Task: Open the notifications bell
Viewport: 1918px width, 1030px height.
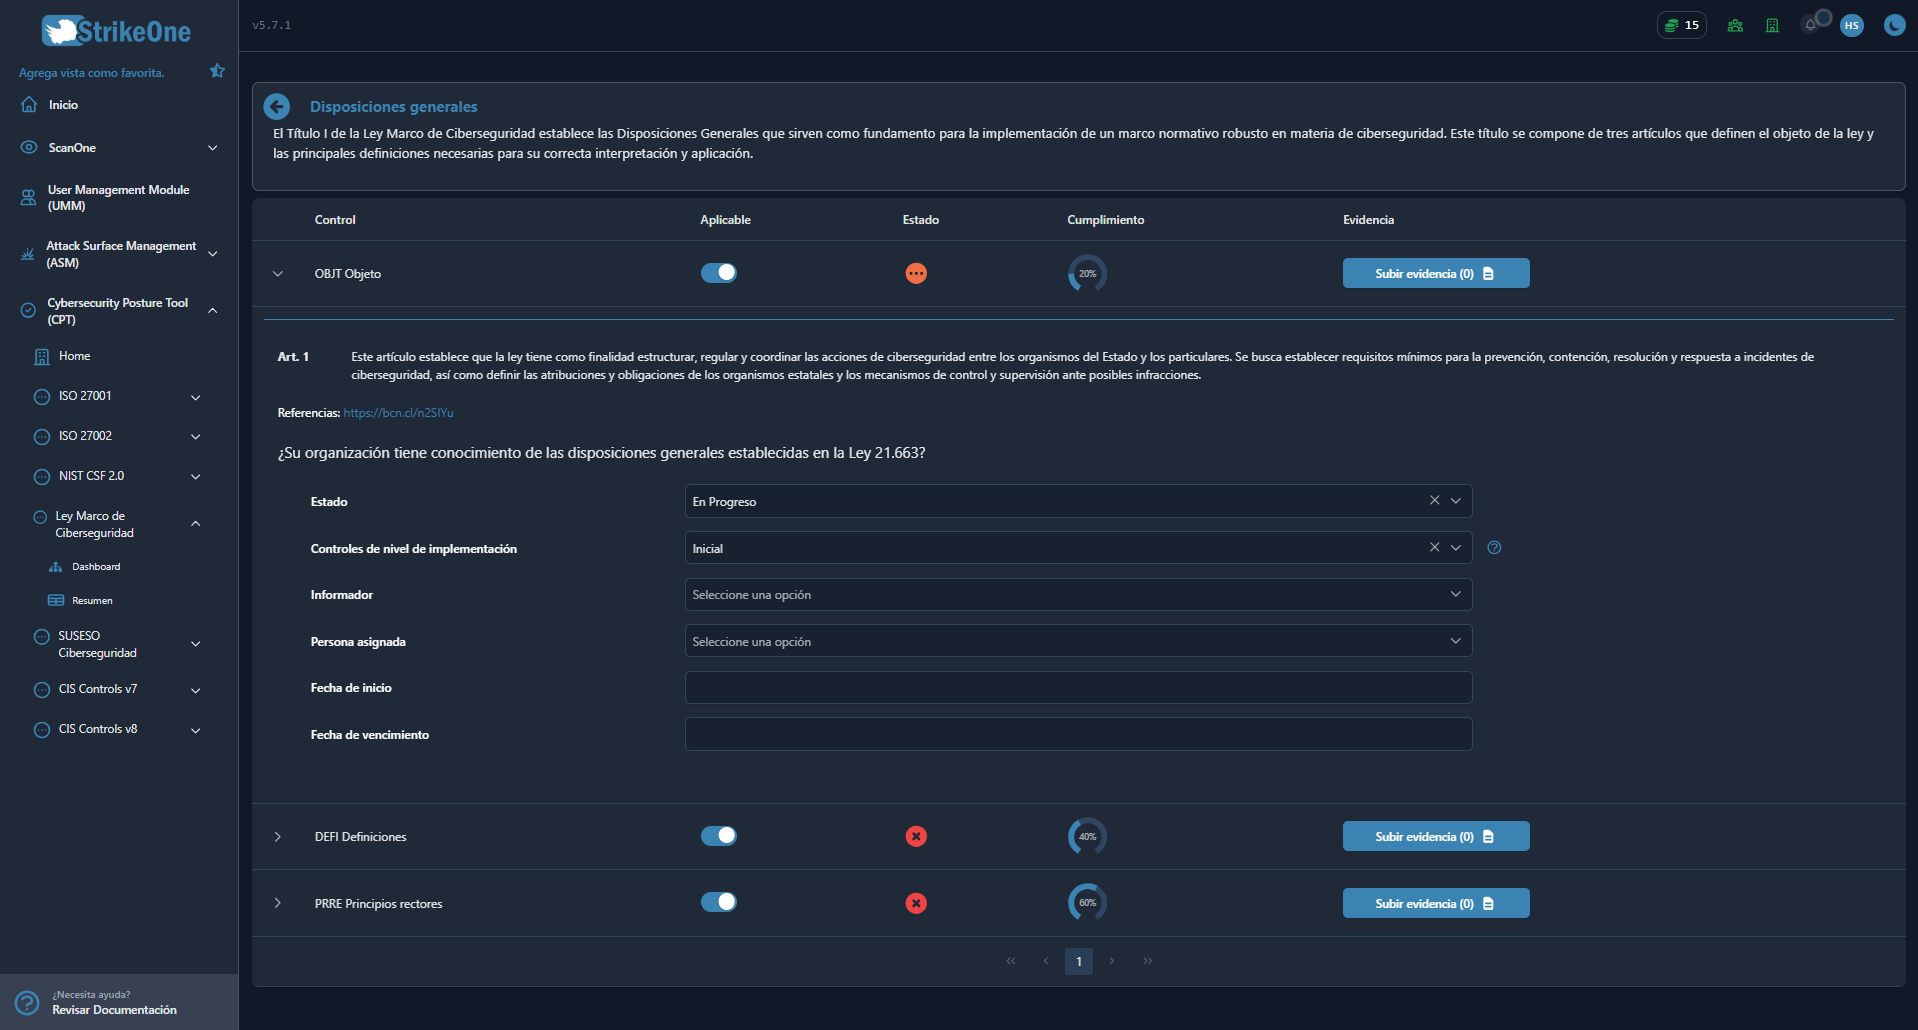Action: click(1811, 25)
